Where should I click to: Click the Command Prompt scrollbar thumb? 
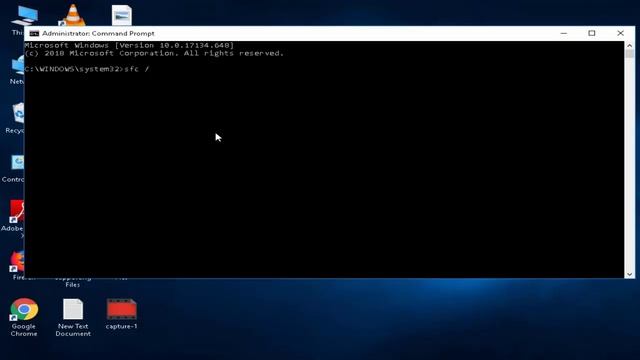point(629,54)
